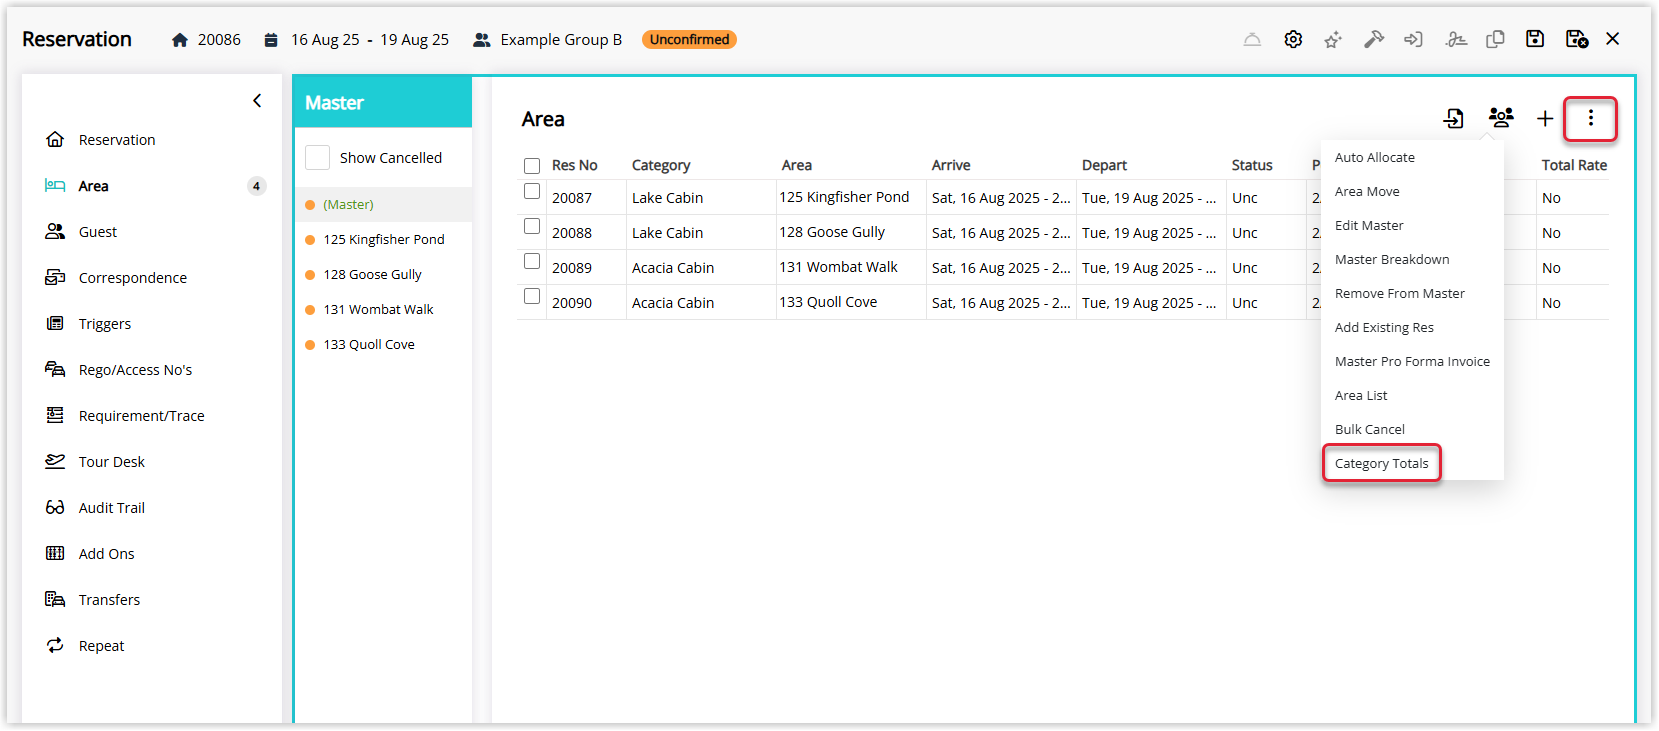Click the signature icon in header
The width and height of the screenshot is (1659, 731).
pos(1456,39)
